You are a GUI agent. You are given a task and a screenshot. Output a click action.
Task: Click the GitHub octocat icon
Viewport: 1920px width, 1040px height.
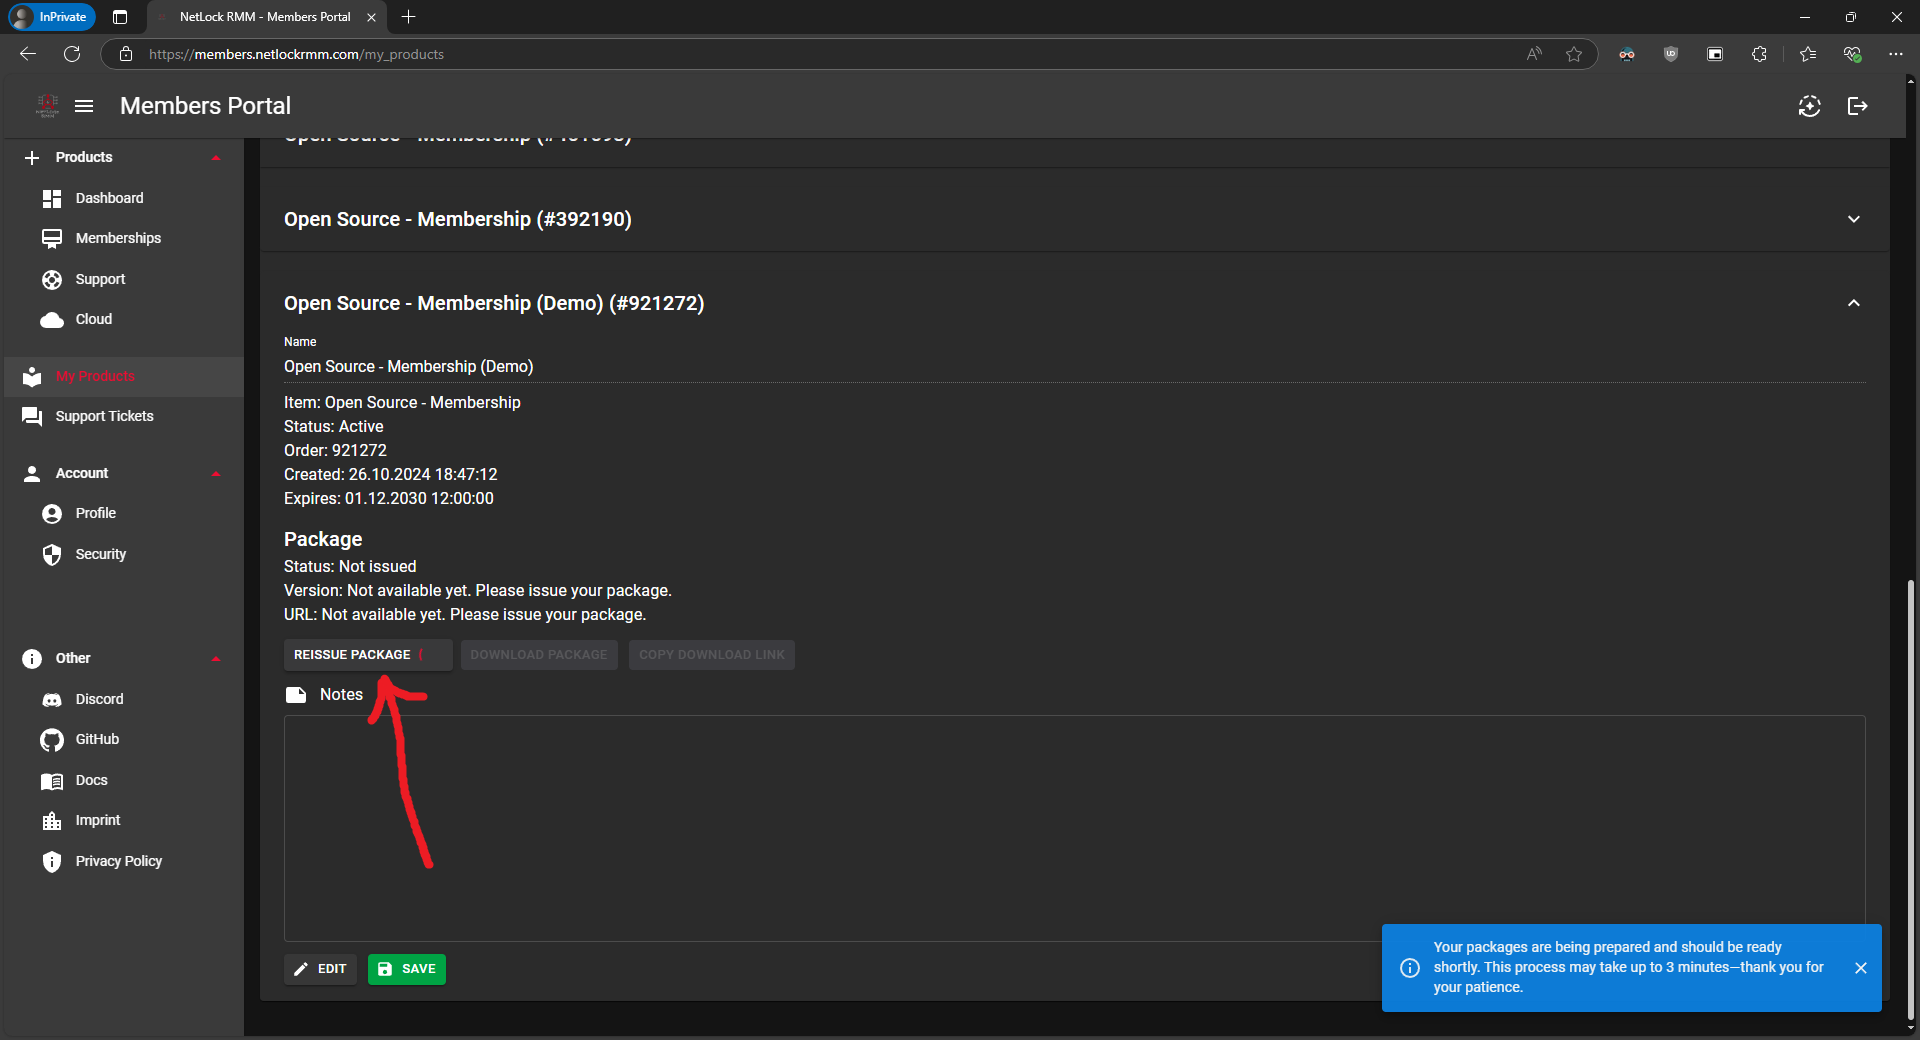pyautogui.click(x=52, y=739)
